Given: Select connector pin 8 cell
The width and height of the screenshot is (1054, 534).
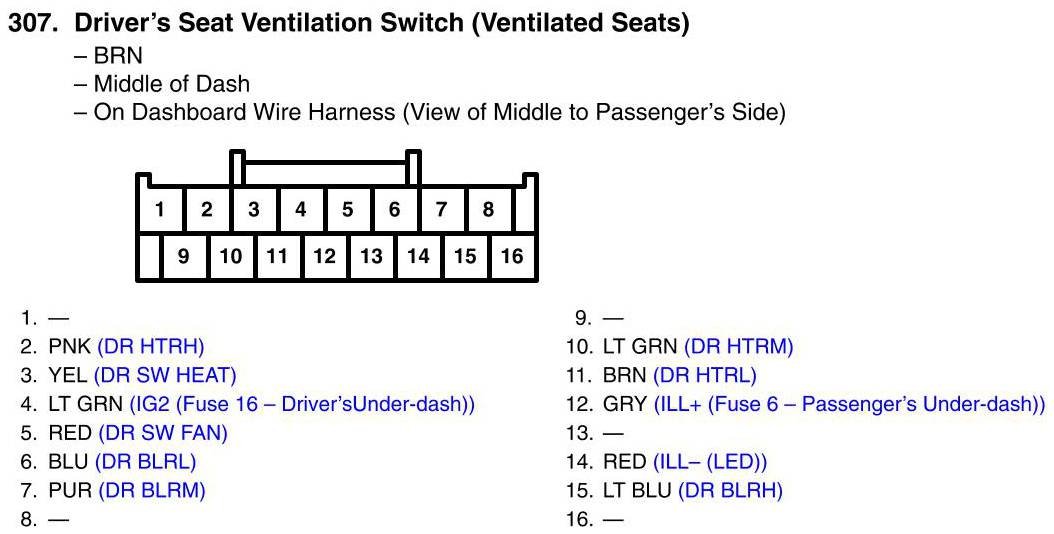Looking at the screenshot, I should [x=489, y=210].
